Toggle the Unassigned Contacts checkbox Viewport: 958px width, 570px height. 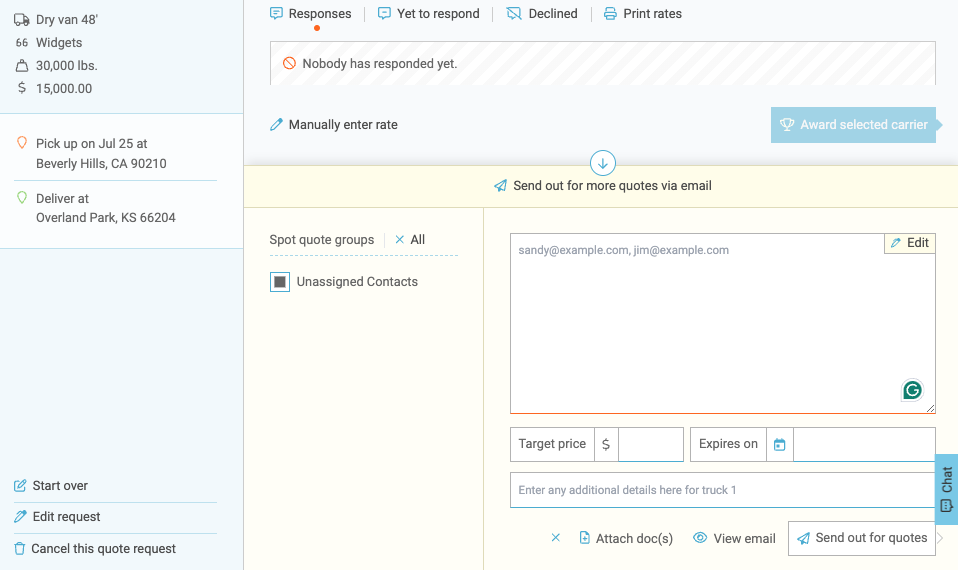pos(280,282)
